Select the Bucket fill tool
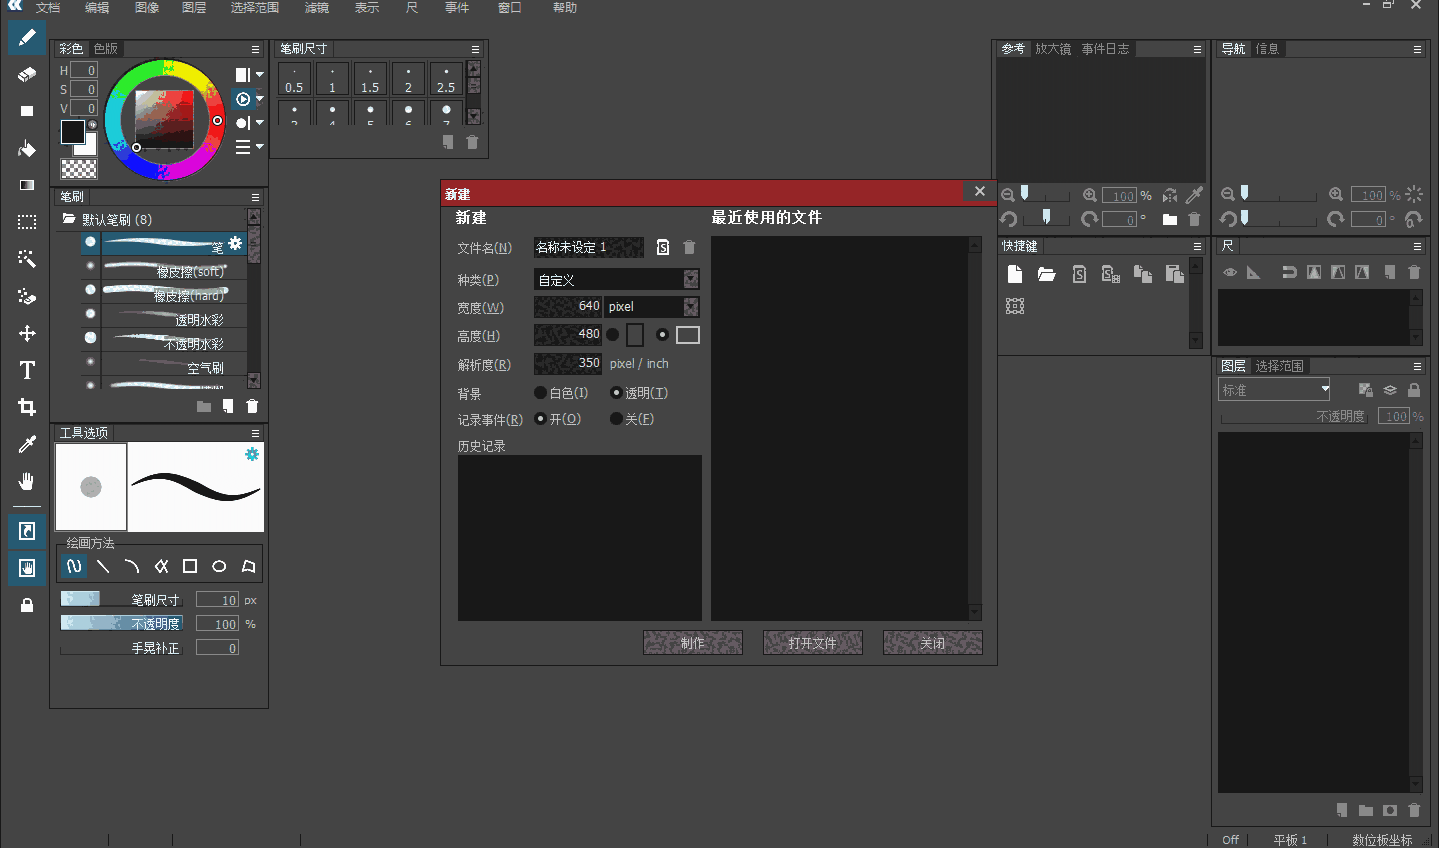The image size is (1439, 848). coord(26,148)
